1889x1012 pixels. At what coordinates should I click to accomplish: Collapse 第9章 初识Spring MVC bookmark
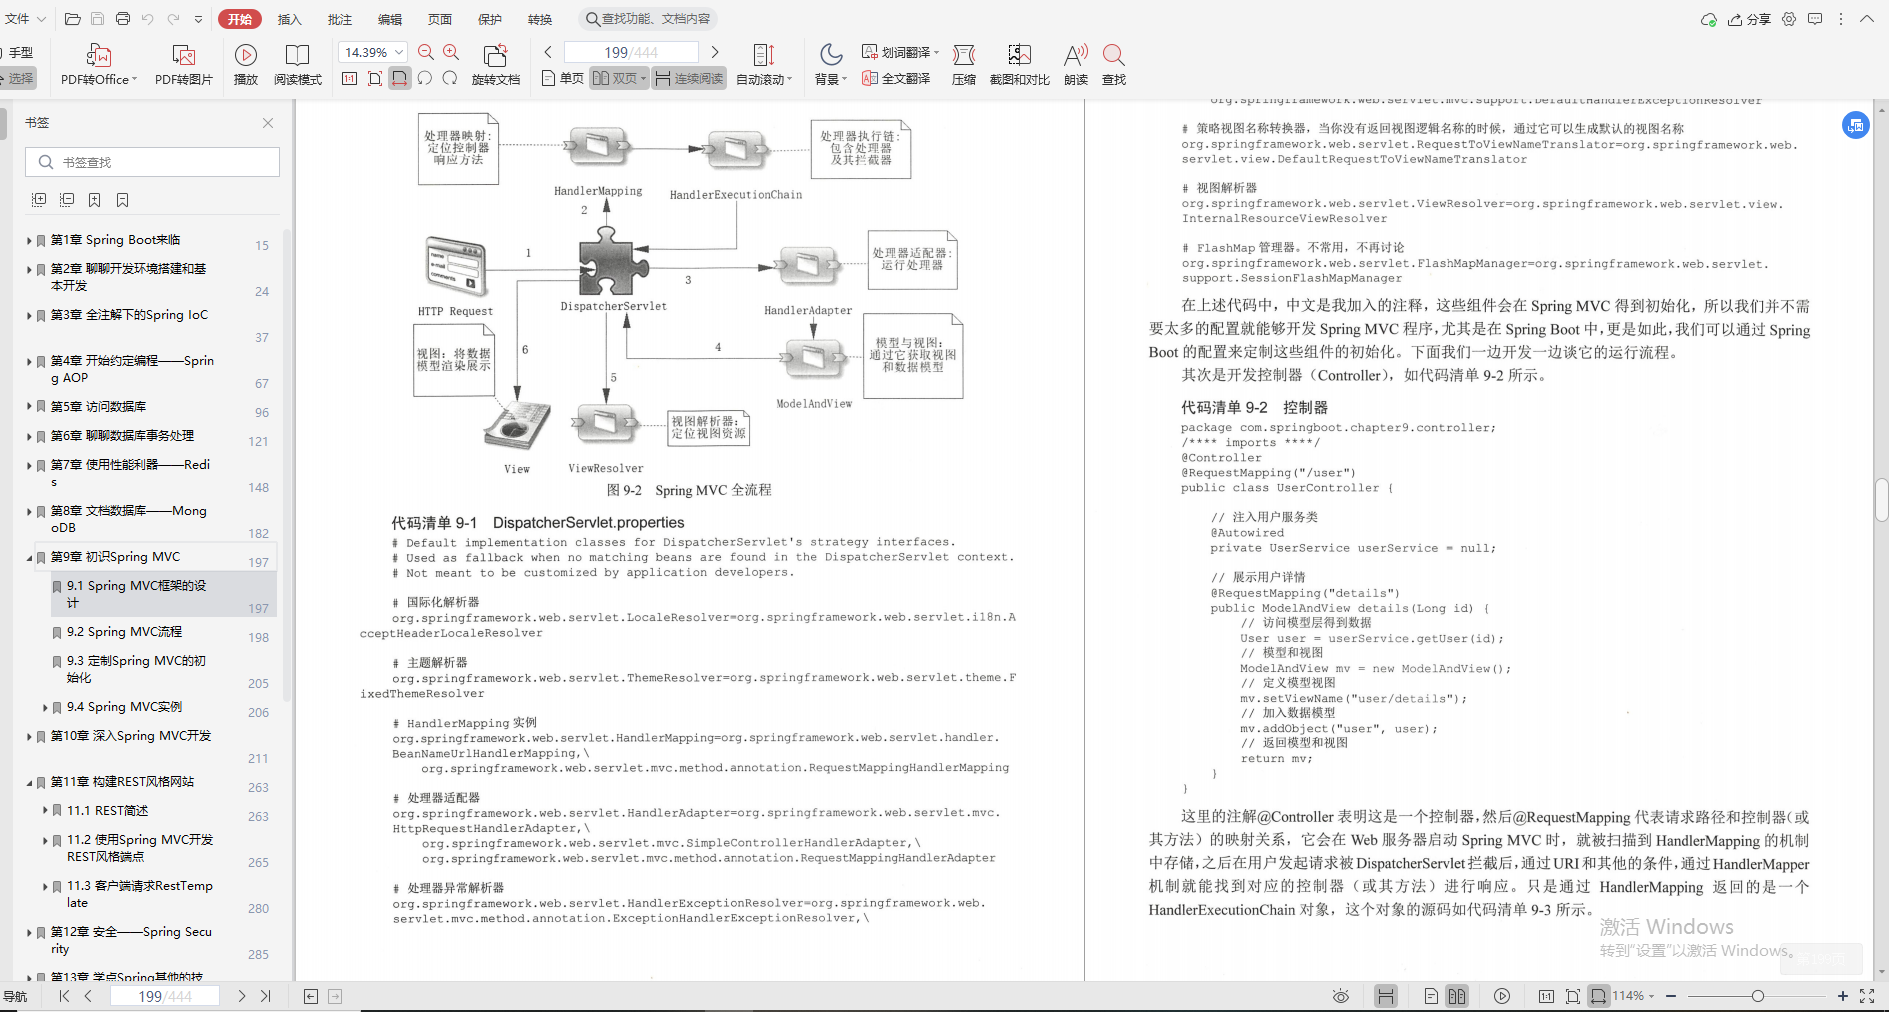[29, 557]
